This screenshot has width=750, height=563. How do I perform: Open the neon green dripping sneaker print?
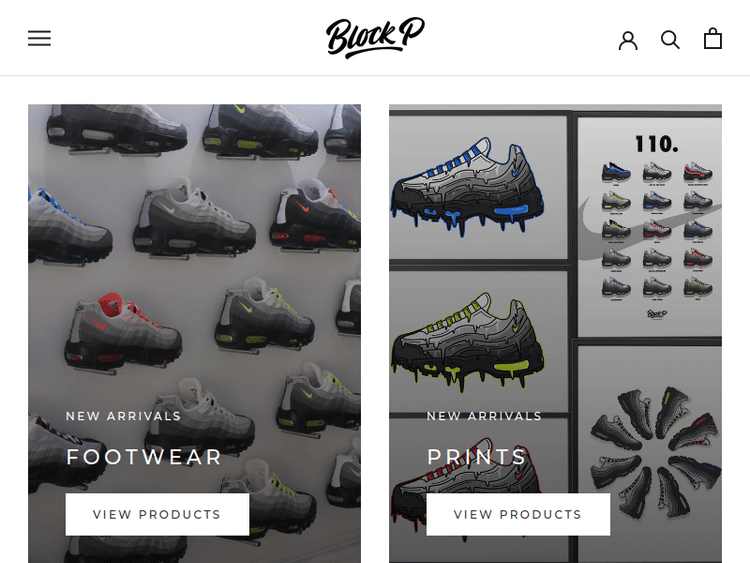[478, 342]
